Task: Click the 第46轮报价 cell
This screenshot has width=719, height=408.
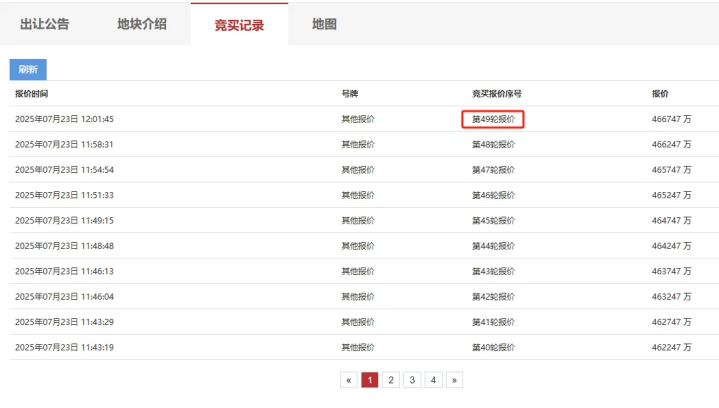Action: pos(493,195)
